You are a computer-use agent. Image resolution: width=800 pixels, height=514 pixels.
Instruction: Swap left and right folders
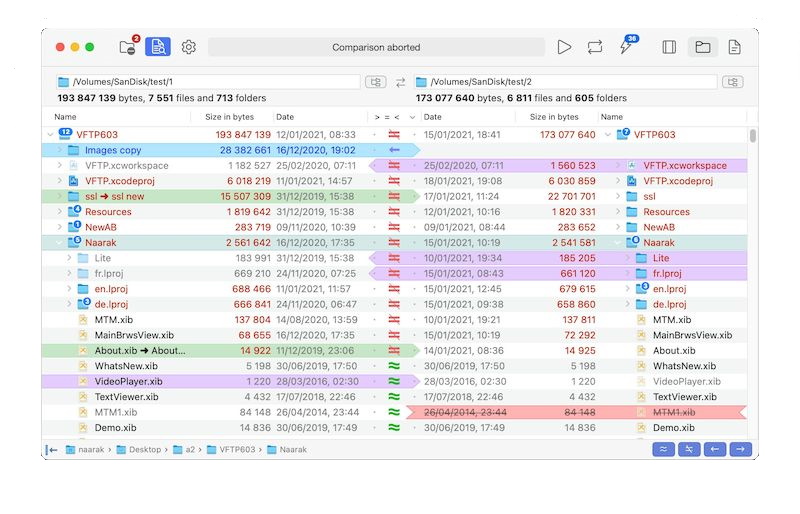pyautogui.click(x=401, y=82)
